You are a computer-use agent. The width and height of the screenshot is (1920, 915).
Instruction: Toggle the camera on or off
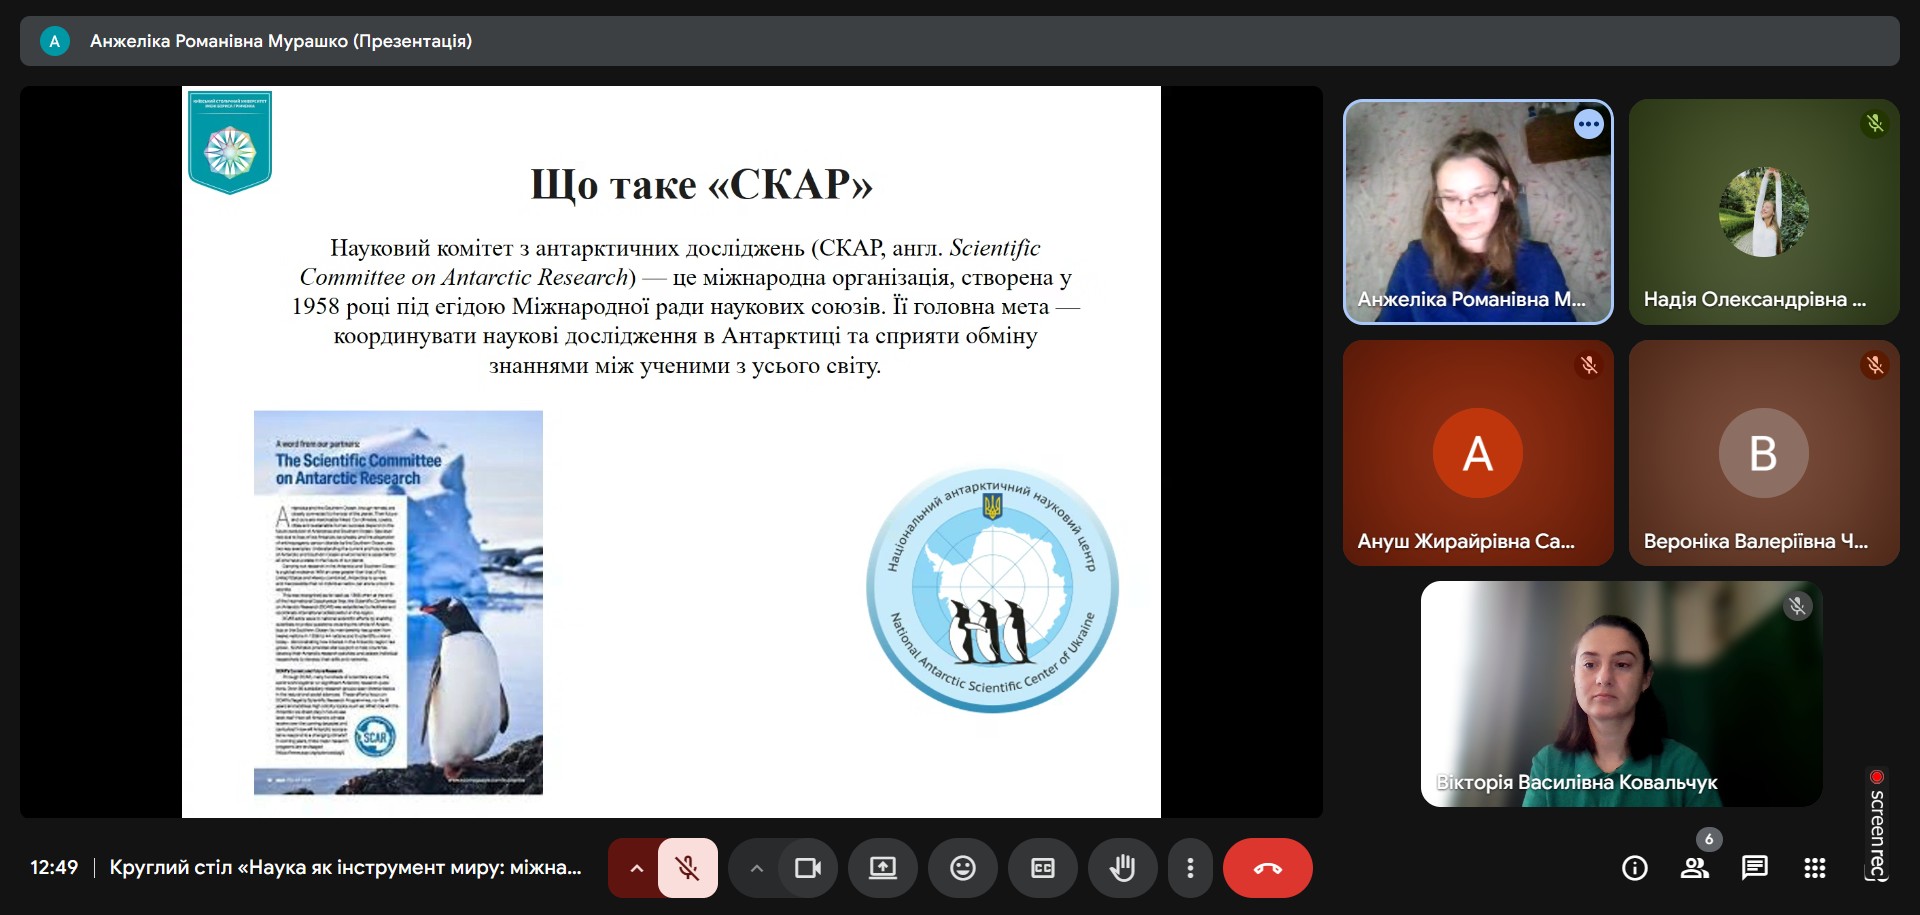[806, 868]
